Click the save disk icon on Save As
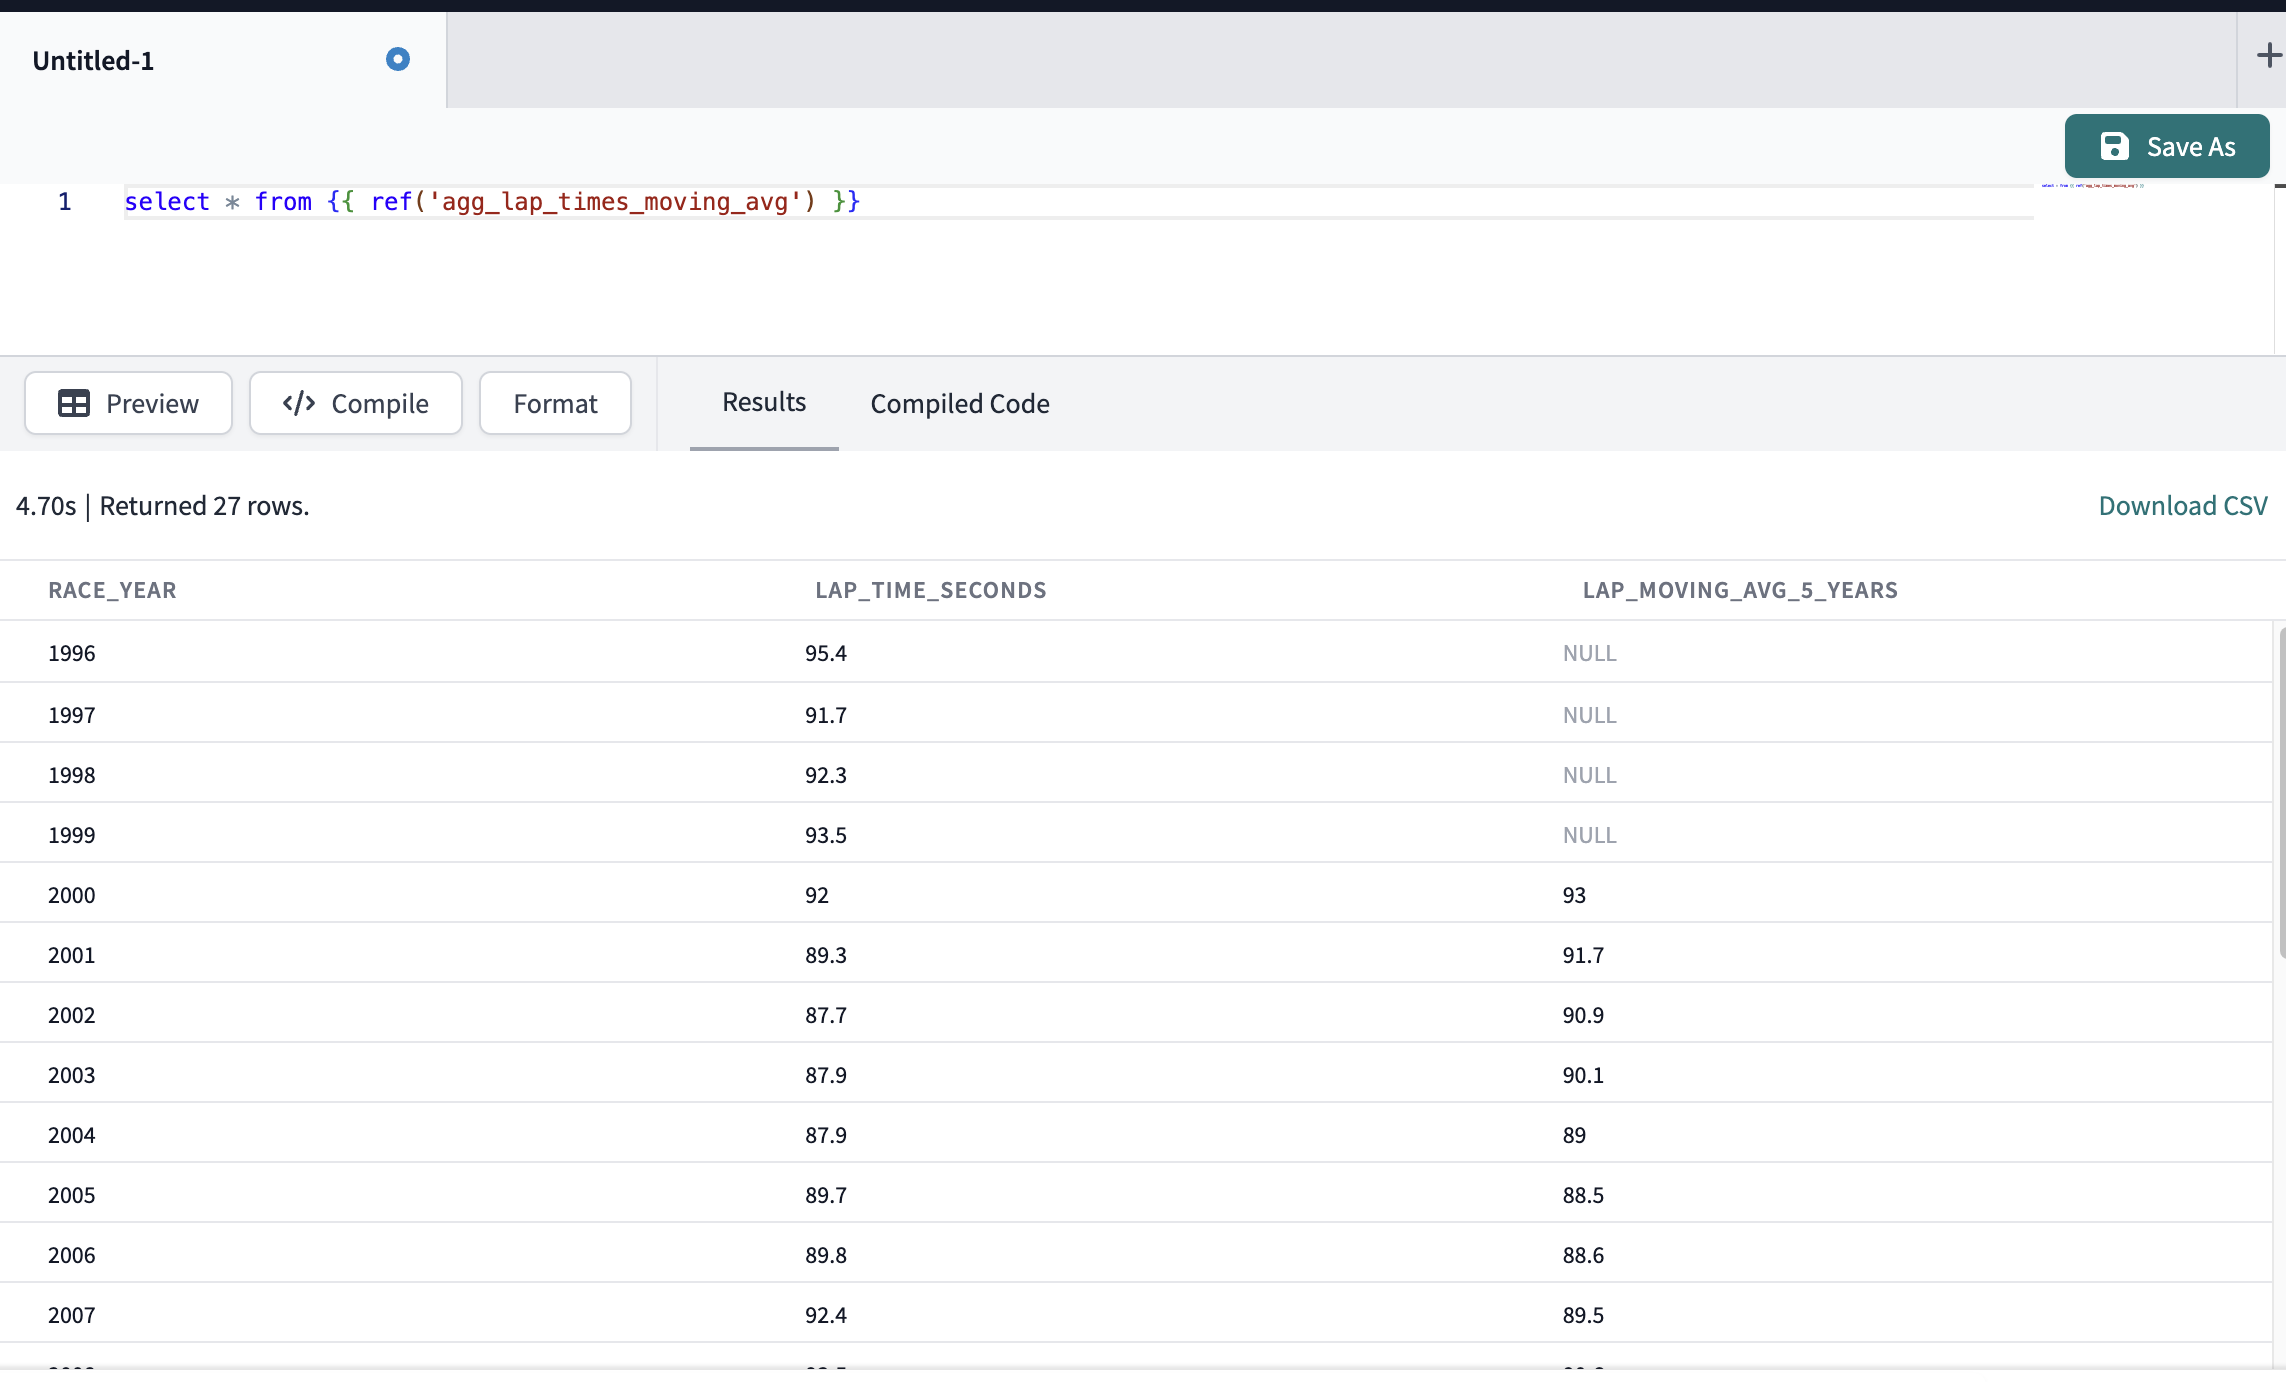The image size is (2286, 1382). pyautogui.click(x=2114, y=146)
